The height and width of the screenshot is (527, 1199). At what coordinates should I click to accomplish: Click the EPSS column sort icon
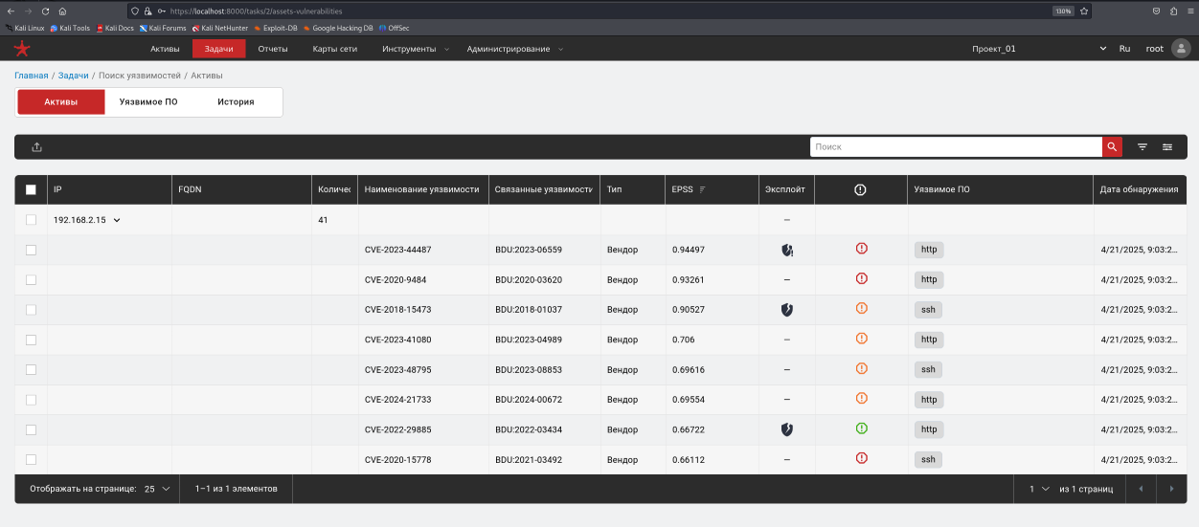click(703, 190)
